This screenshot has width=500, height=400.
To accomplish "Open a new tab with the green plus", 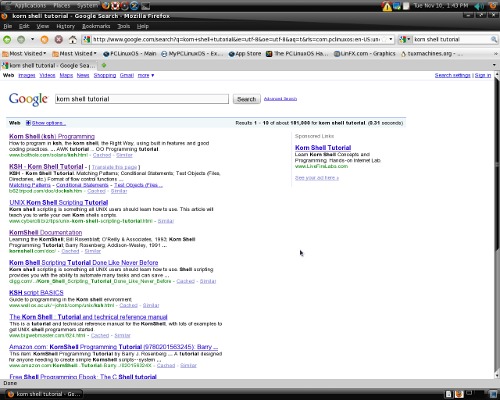I will pyautogui.click(x=104, y=65).
